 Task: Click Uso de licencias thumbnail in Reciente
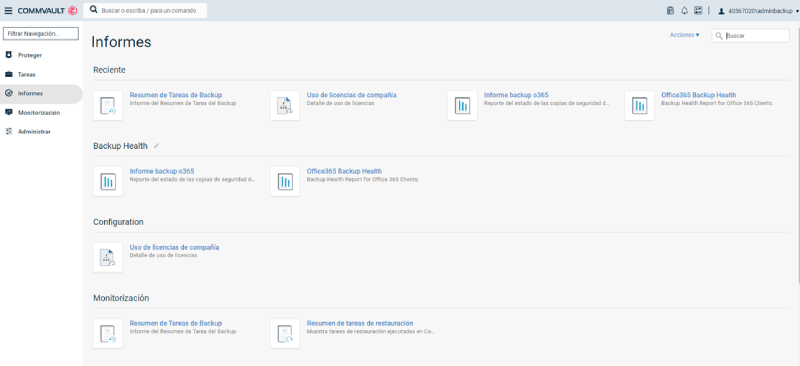pos(285,106)
